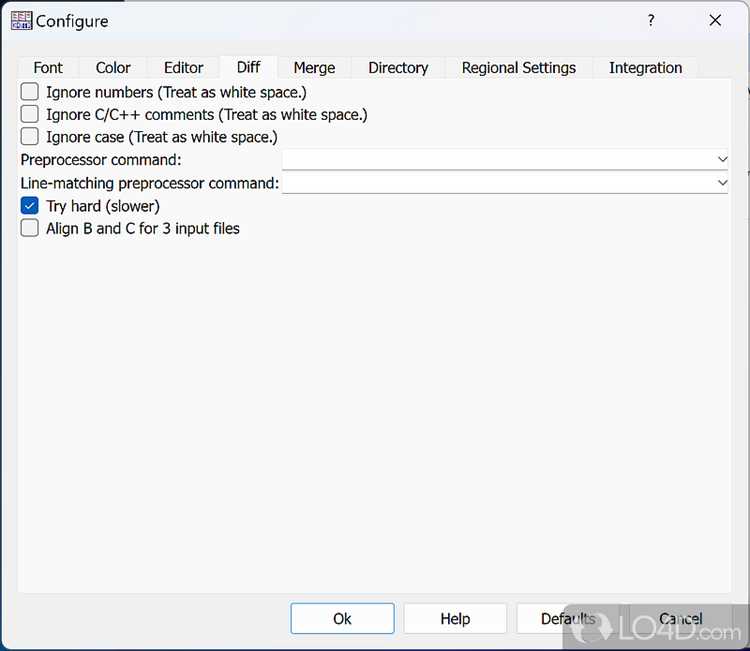This screenshot has width=750, height=651.
Task: Open the Regional Settings tab
Action: 518,67
